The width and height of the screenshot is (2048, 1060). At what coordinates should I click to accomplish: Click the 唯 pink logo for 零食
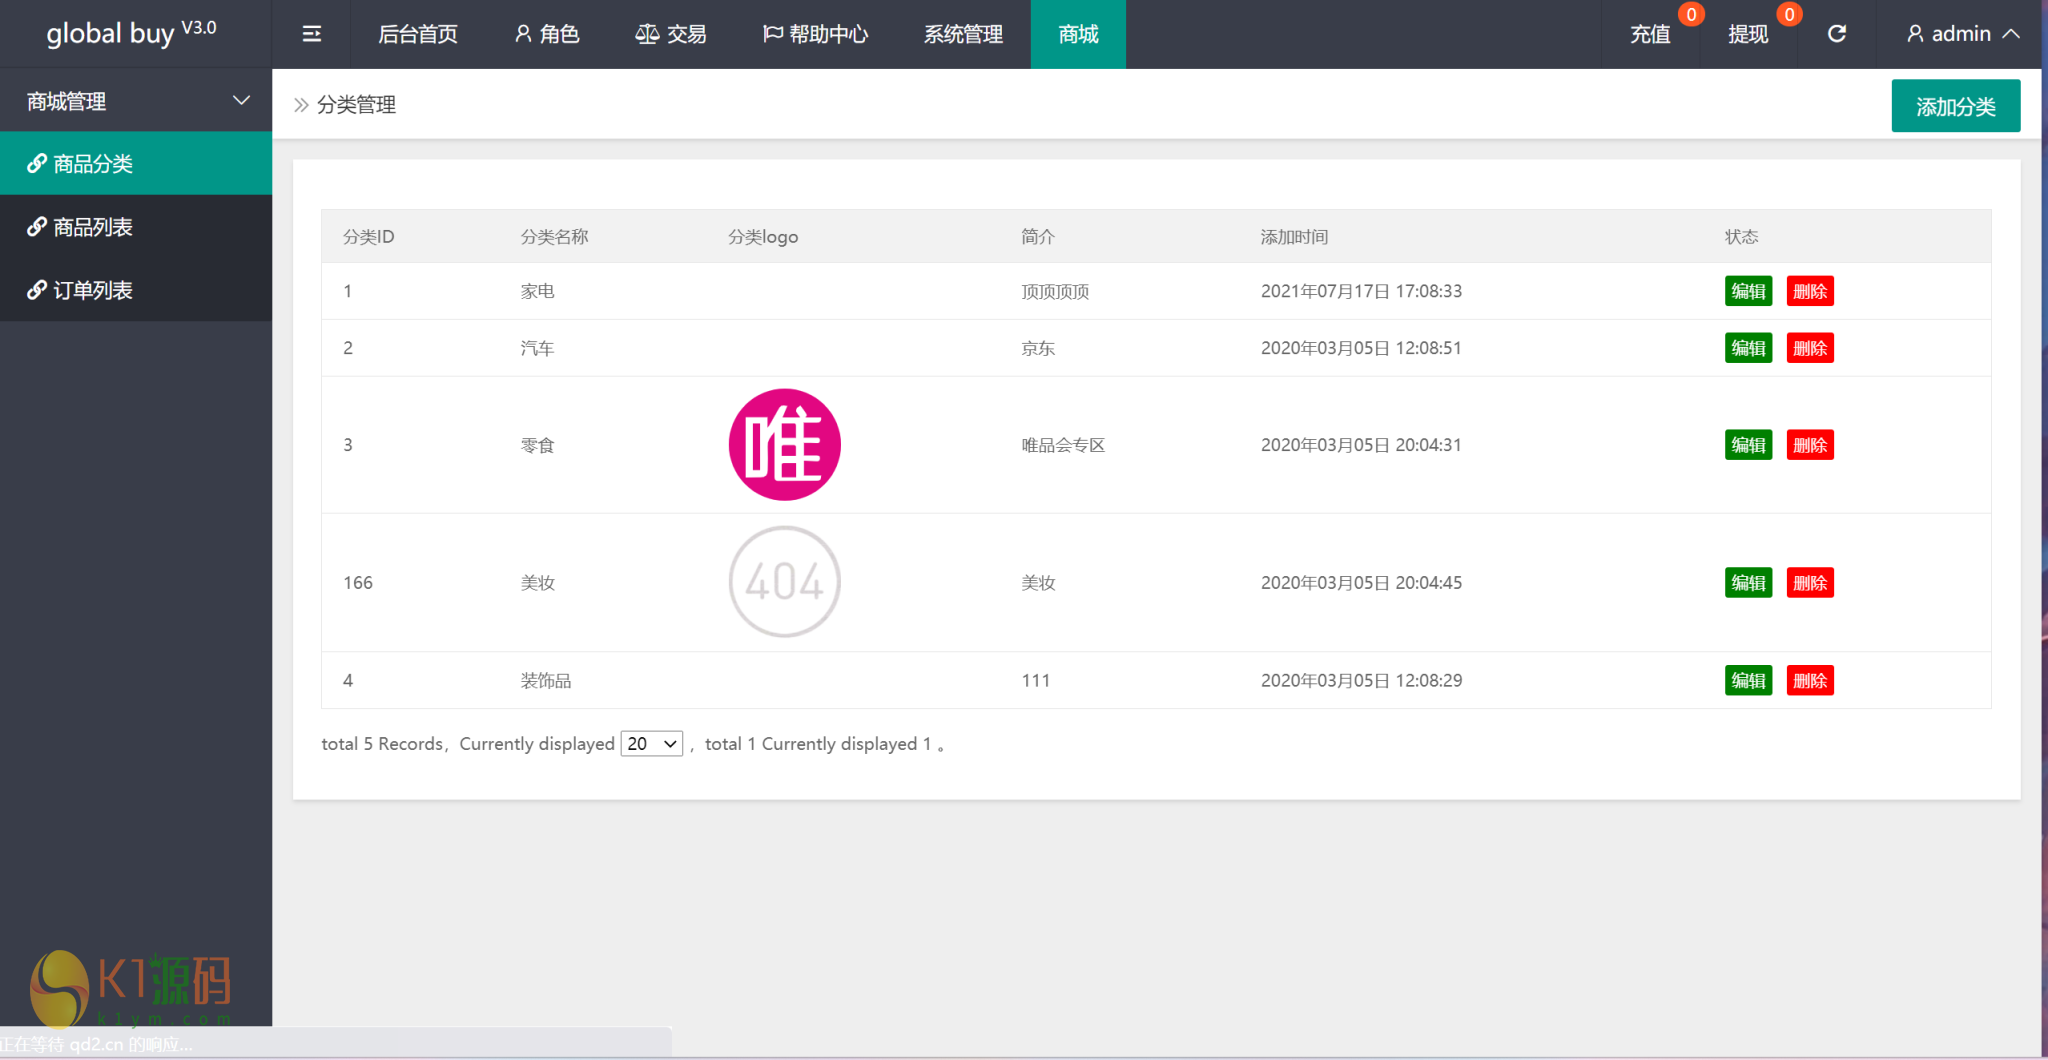point(784,445)
